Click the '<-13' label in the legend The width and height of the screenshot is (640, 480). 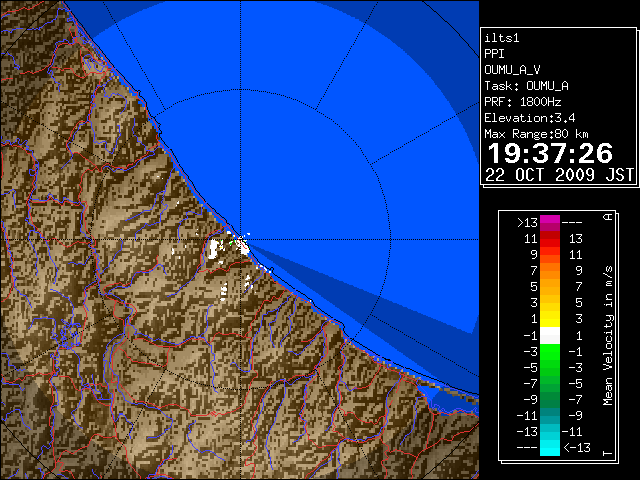577,447
